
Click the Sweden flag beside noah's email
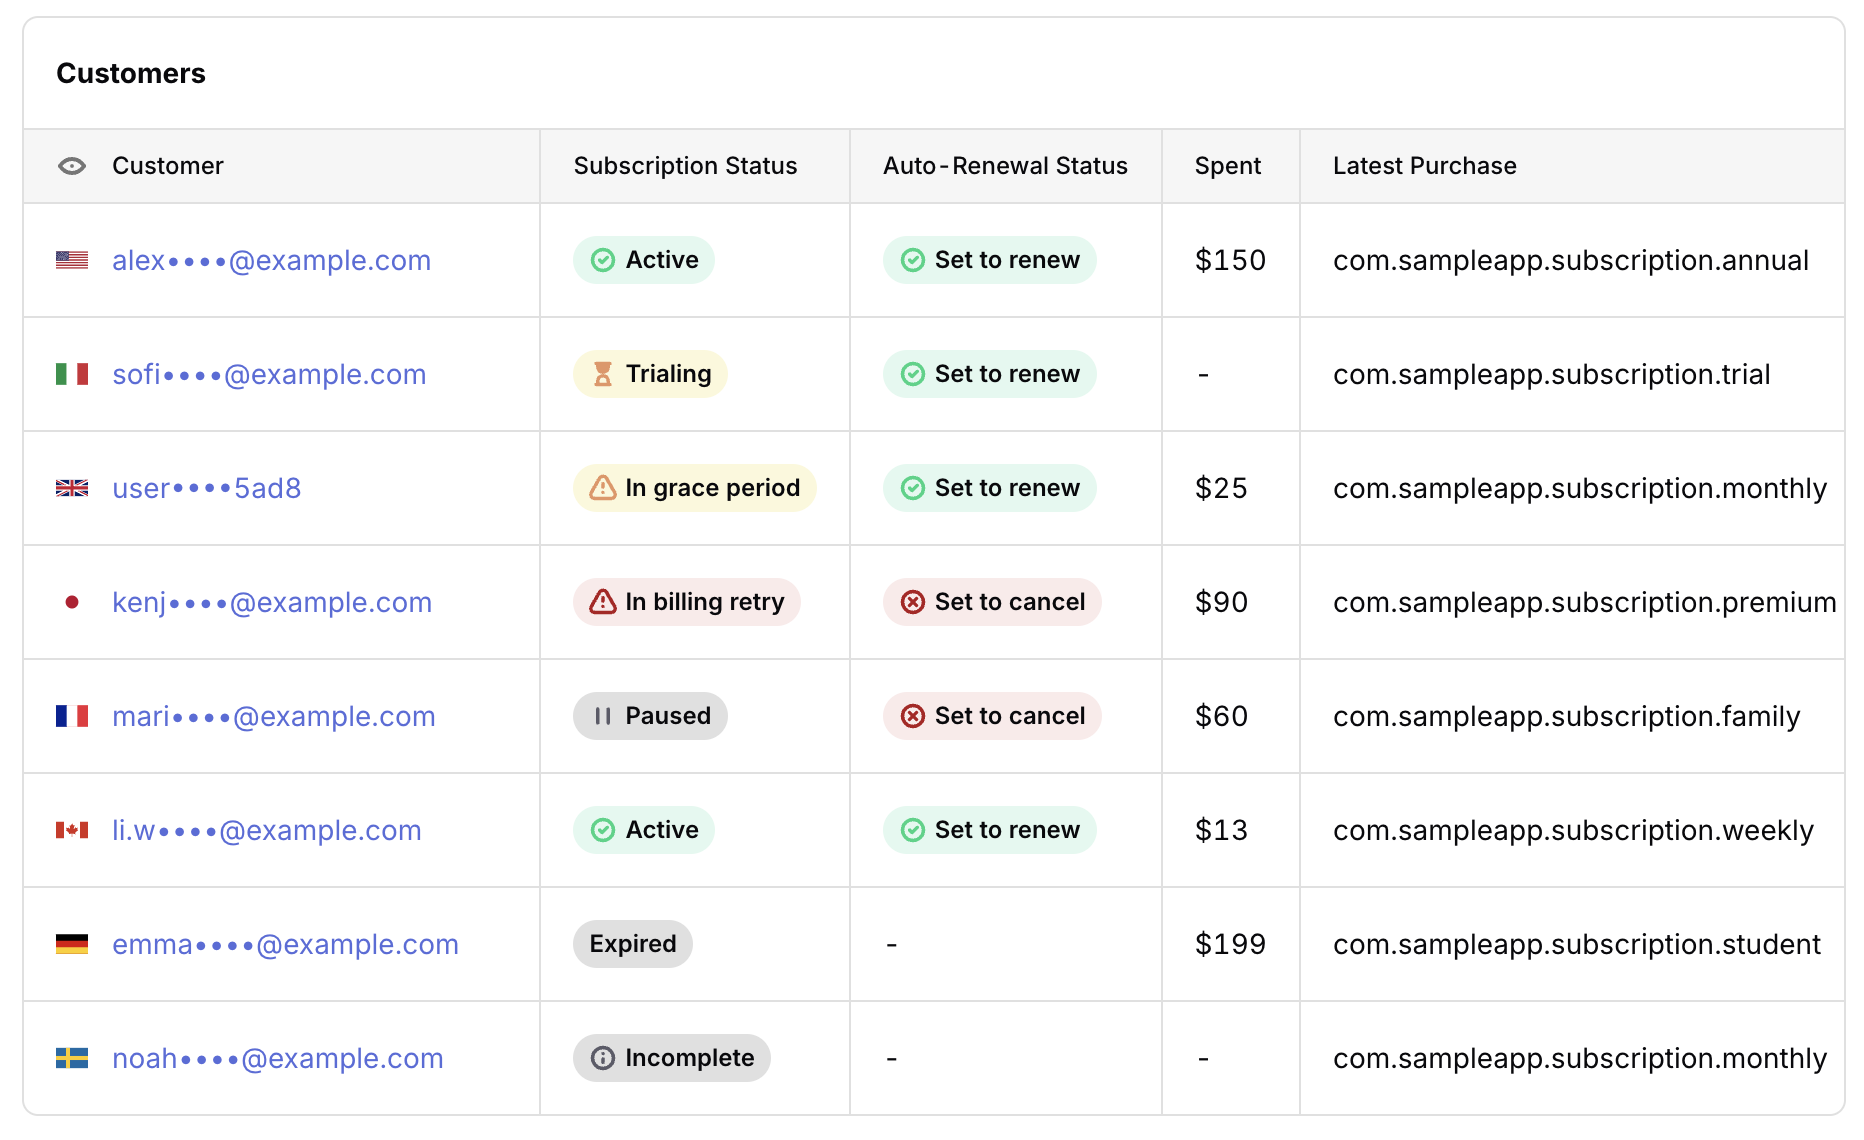72,1058
